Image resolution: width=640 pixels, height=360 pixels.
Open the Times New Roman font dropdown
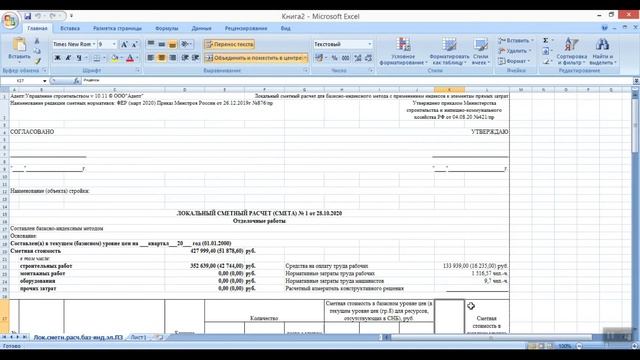coord(94,44)
